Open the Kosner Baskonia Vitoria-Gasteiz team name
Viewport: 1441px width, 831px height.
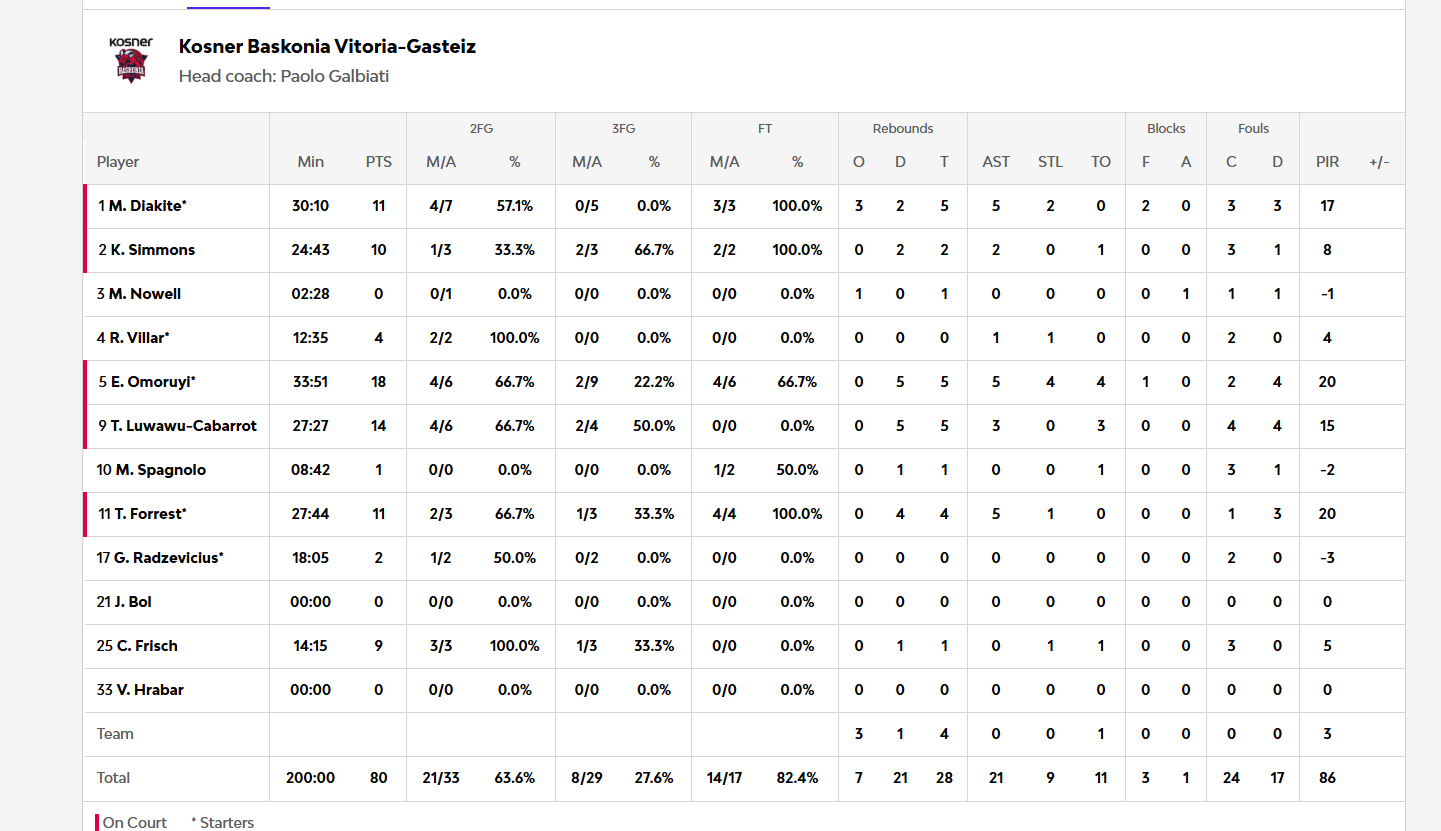click(327, 46)
